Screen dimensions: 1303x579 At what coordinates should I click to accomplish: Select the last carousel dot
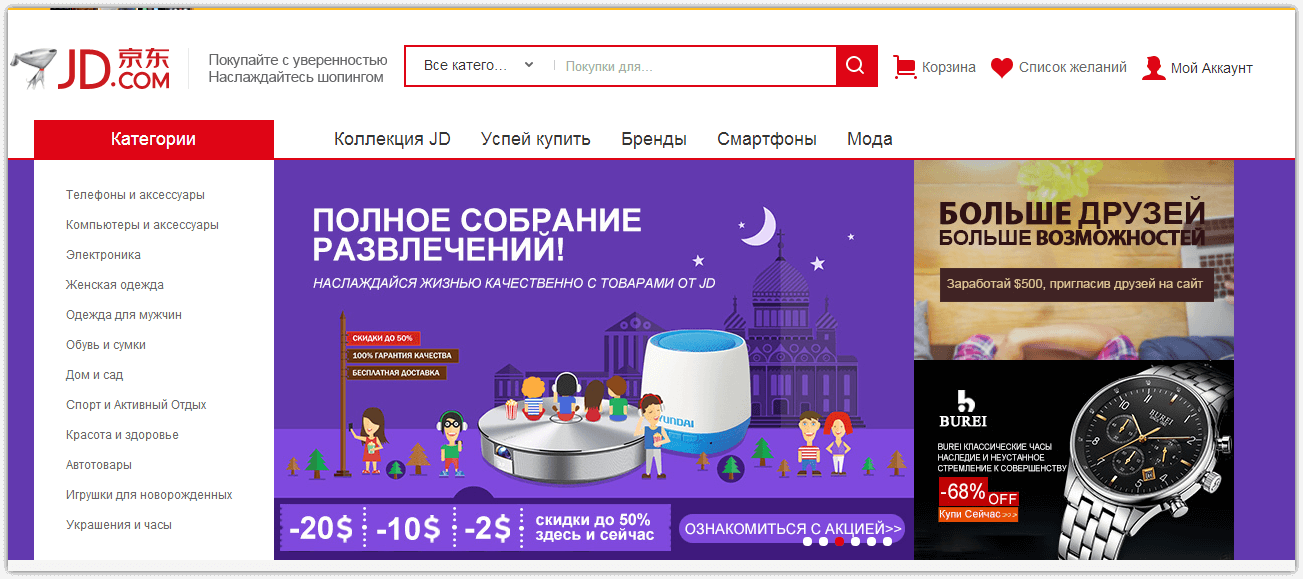click(887, 541)
